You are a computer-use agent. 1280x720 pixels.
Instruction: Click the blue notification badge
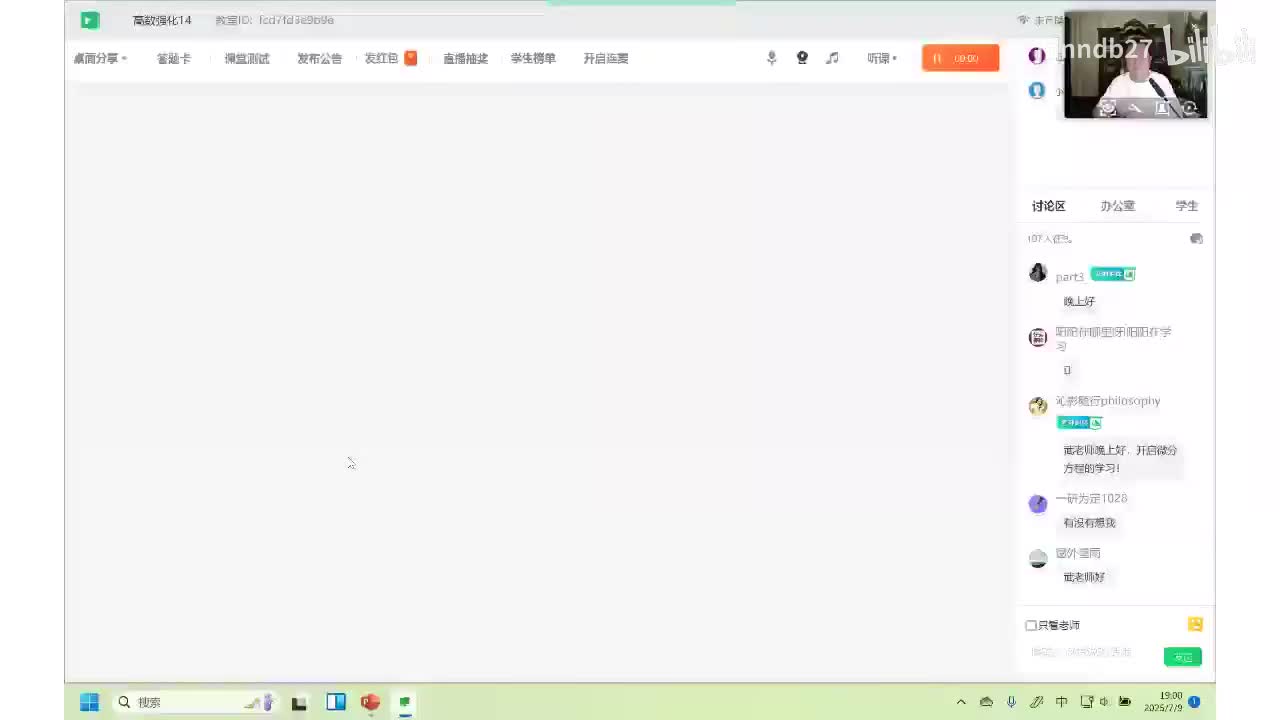1194,702
